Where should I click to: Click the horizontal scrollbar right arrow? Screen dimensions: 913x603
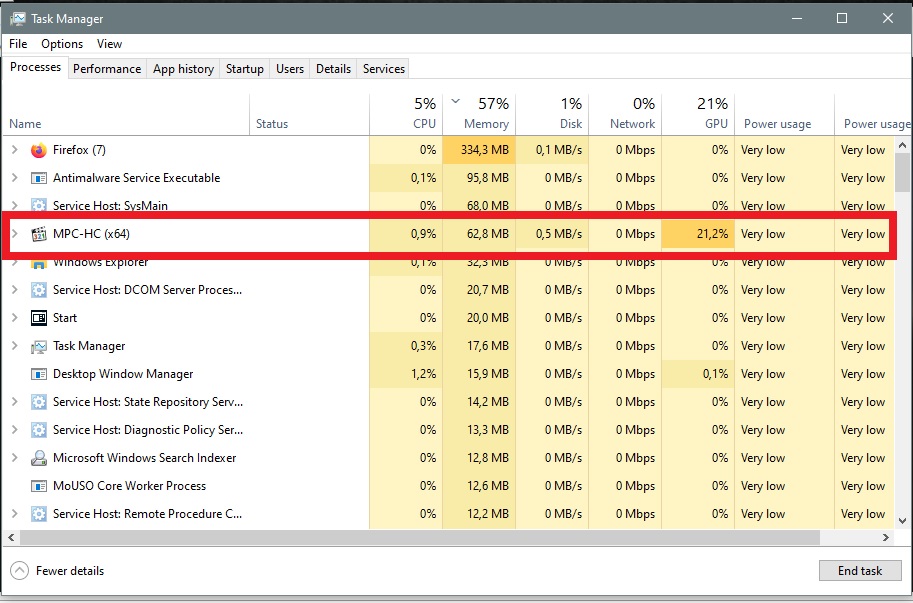coord(886,537)
